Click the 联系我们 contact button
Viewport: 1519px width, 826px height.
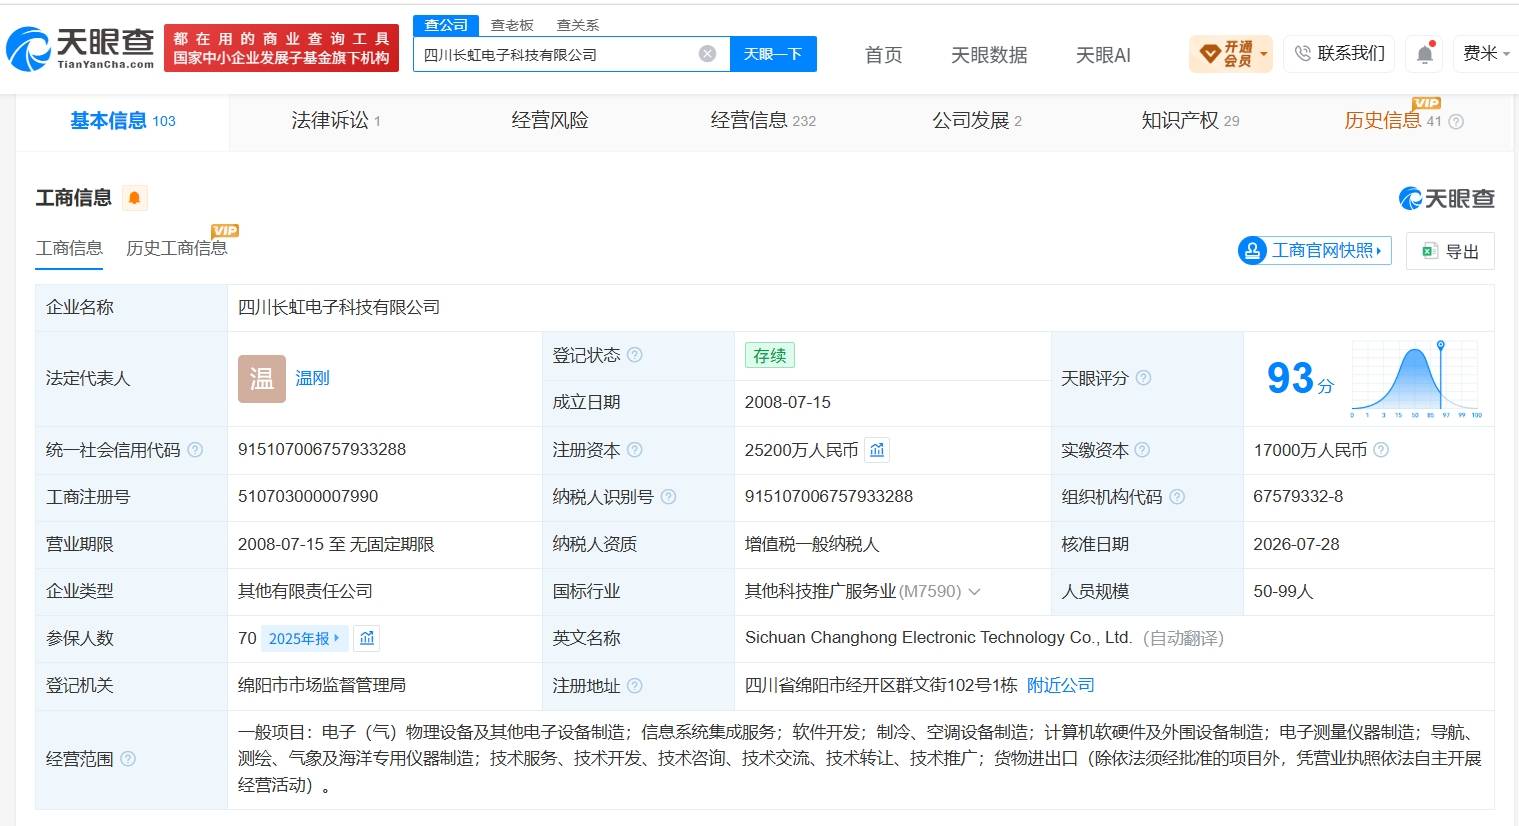click(1340, 54)
